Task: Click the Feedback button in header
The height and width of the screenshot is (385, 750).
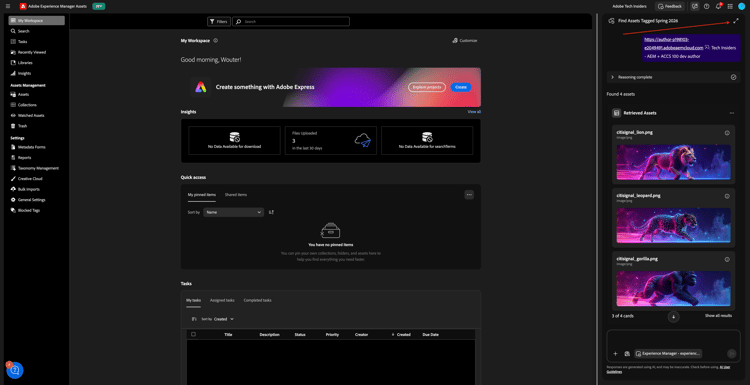Action: (670, 6)
